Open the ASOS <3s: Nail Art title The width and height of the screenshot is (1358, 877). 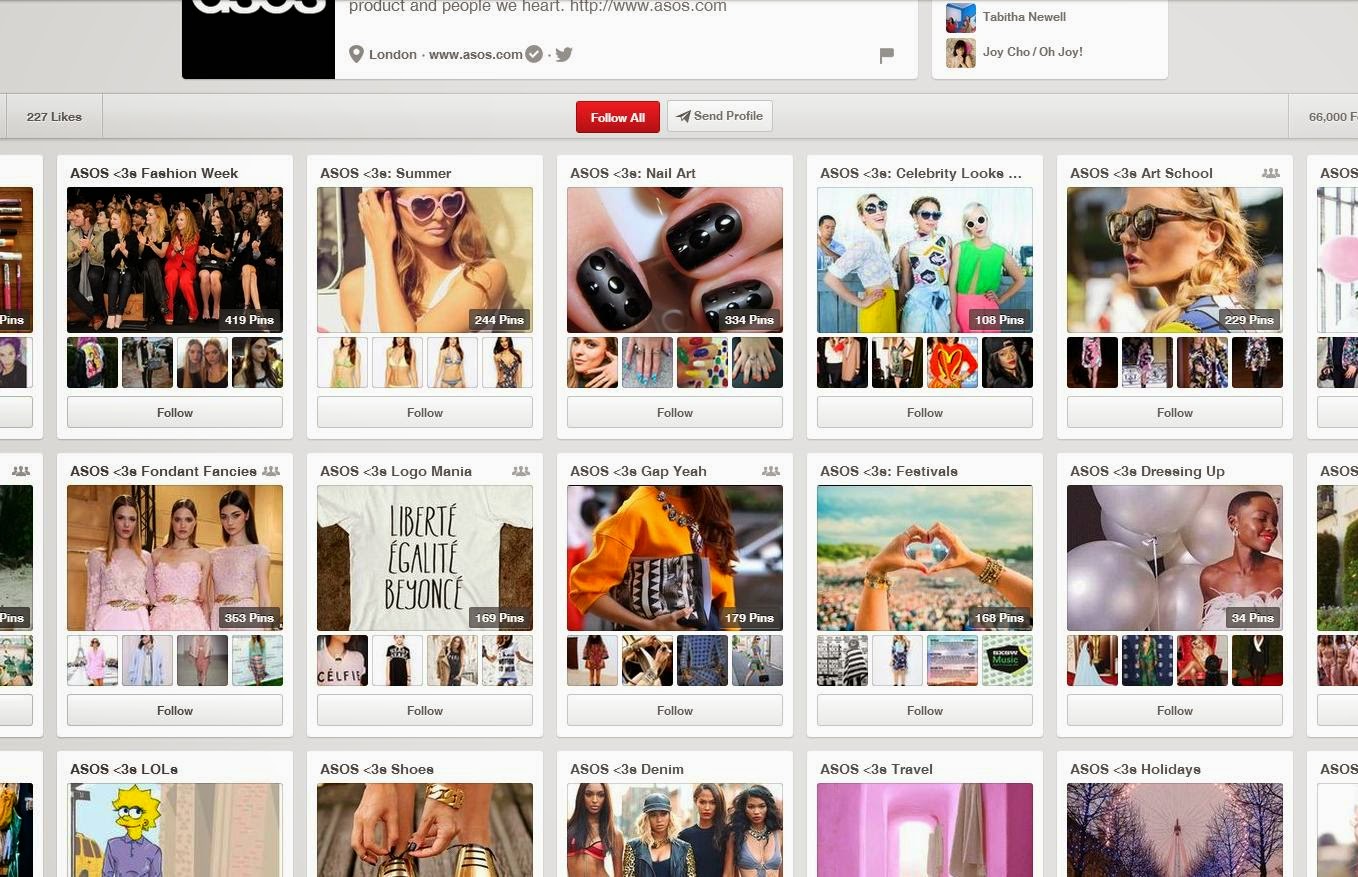coord(633,173)
